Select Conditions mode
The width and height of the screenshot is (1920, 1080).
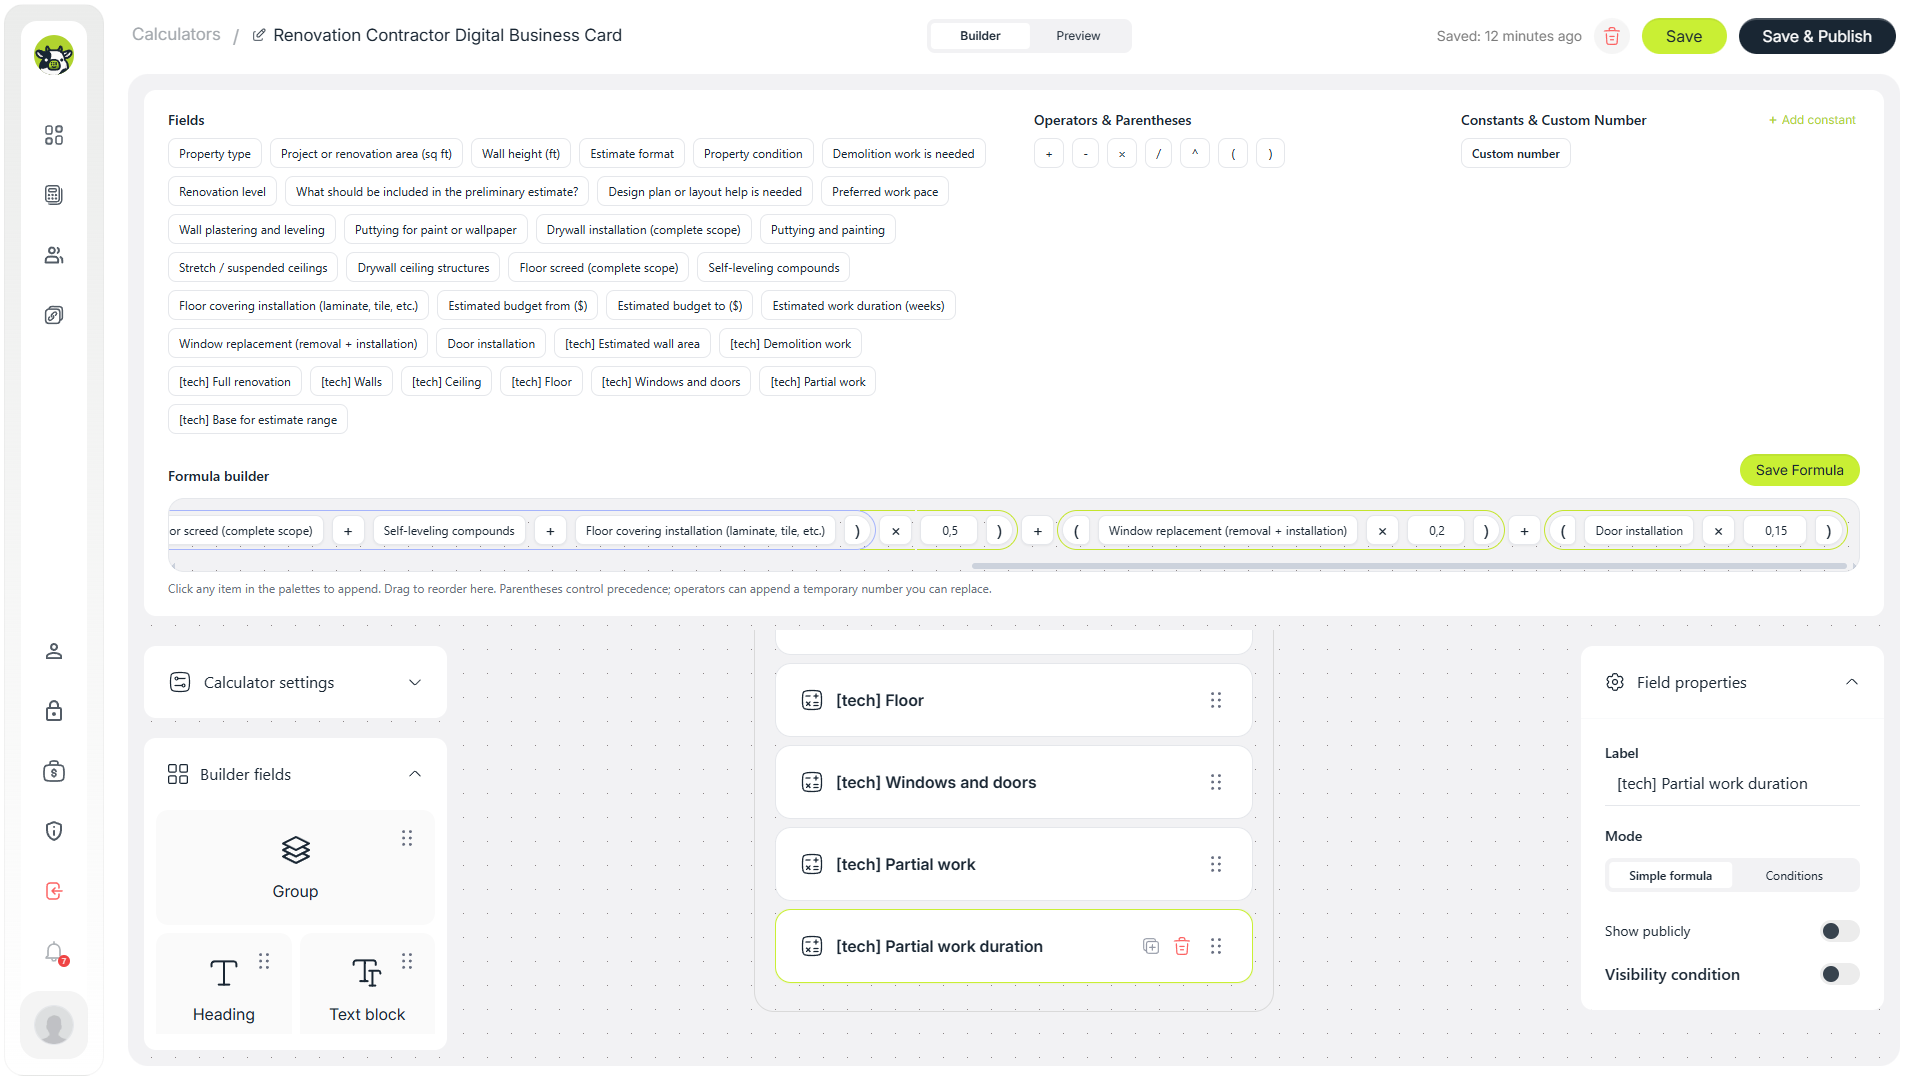coord(1794,876)
